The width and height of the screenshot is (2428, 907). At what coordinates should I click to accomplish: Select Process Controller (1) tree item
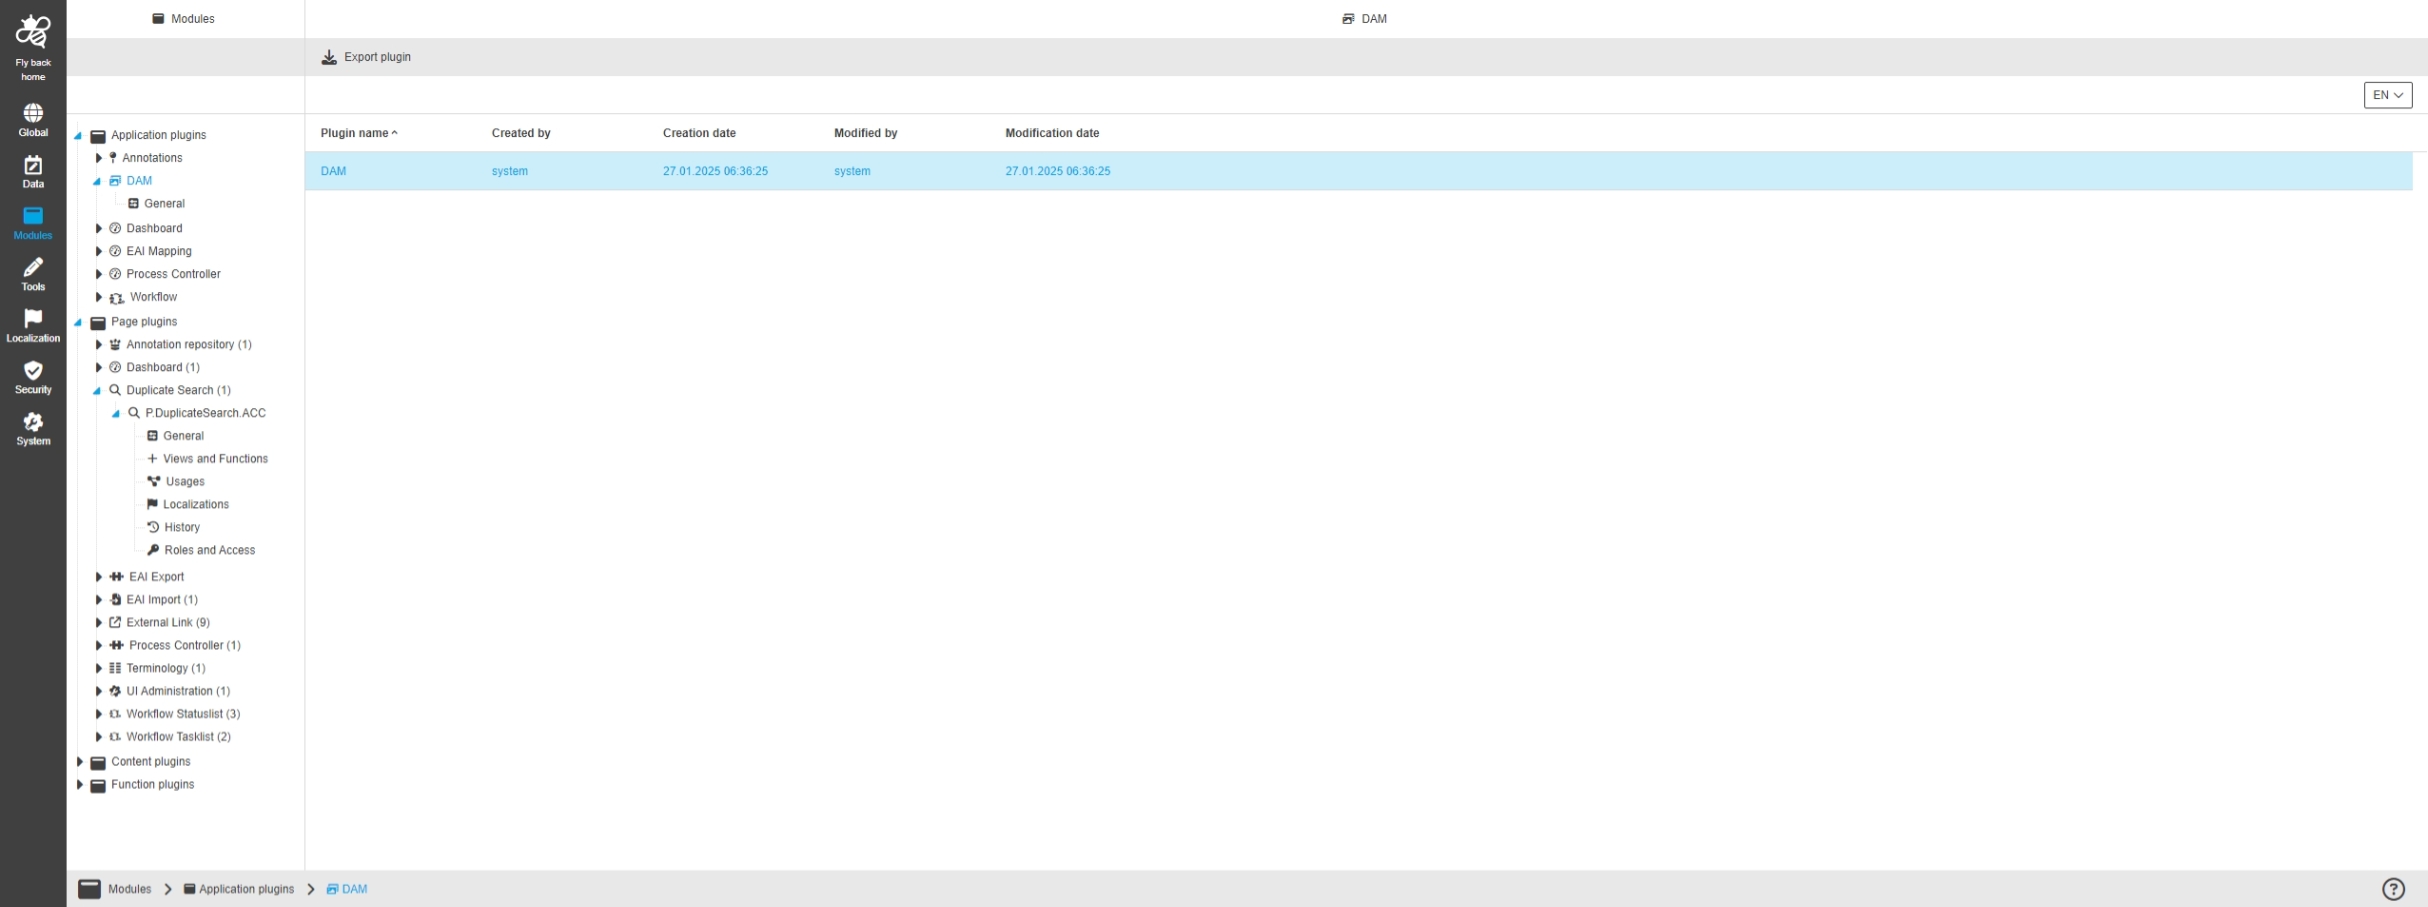click(185, 646)
